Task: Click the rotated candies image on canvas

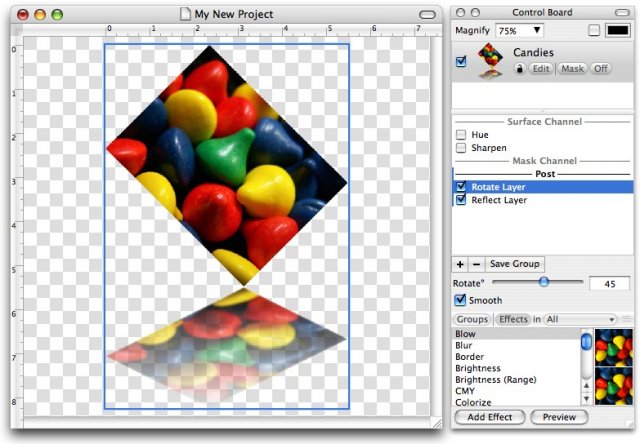Action: (227, 165)
